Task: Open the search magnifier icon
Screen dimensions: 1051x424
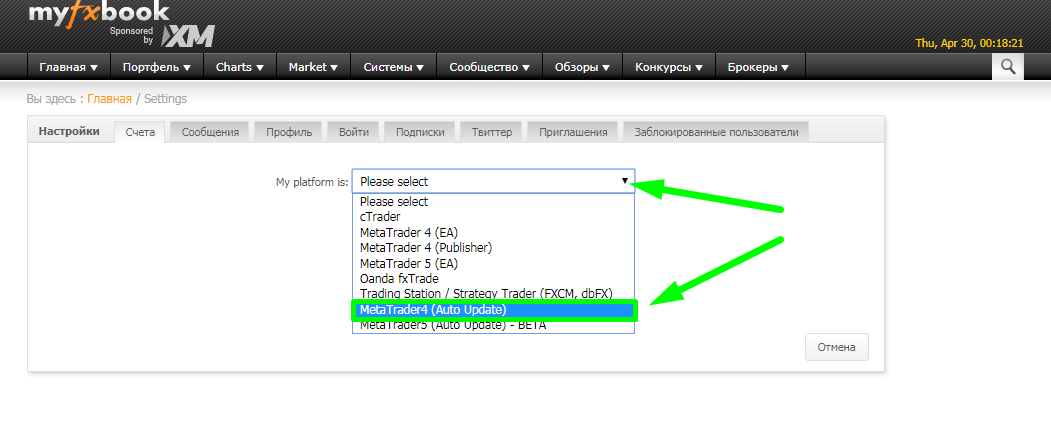Action: click(1007, 66)
